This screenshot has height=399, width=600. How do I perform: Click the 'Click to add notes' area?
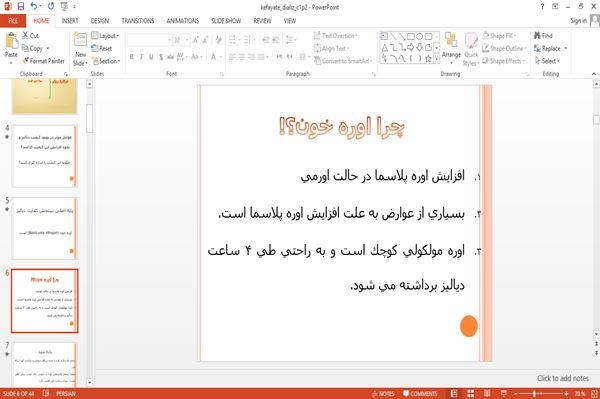pos(562,378)
